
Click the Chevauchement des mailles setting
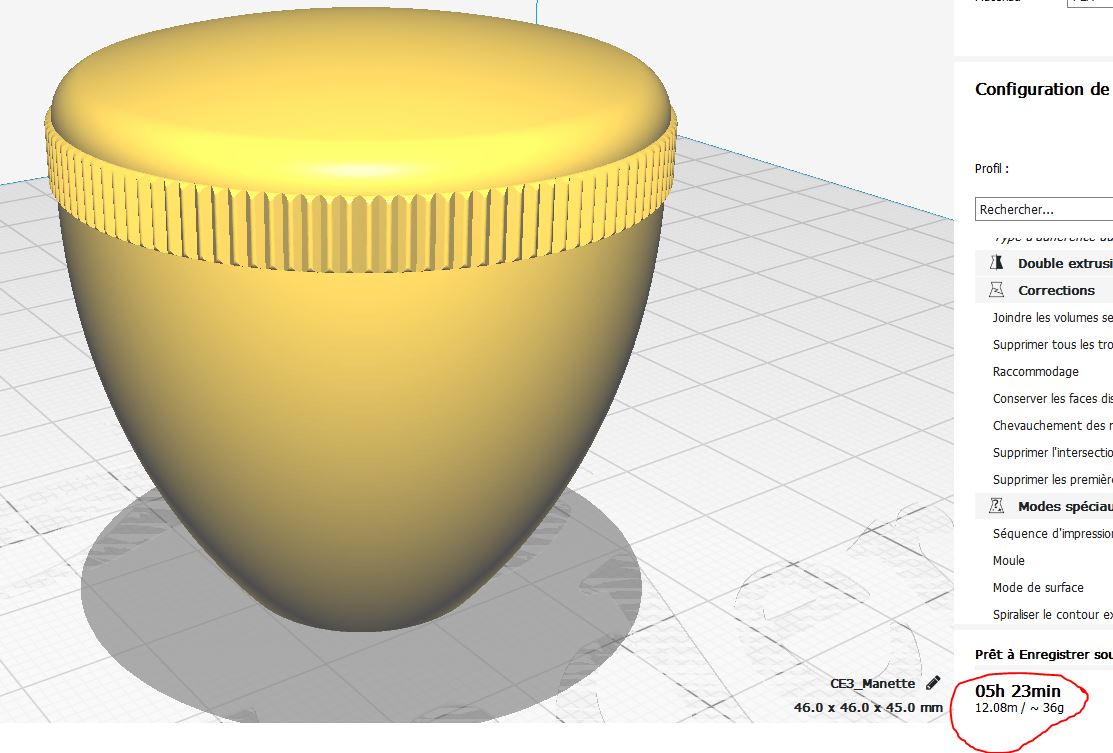pyautogui.click(x=1052, y=426)
